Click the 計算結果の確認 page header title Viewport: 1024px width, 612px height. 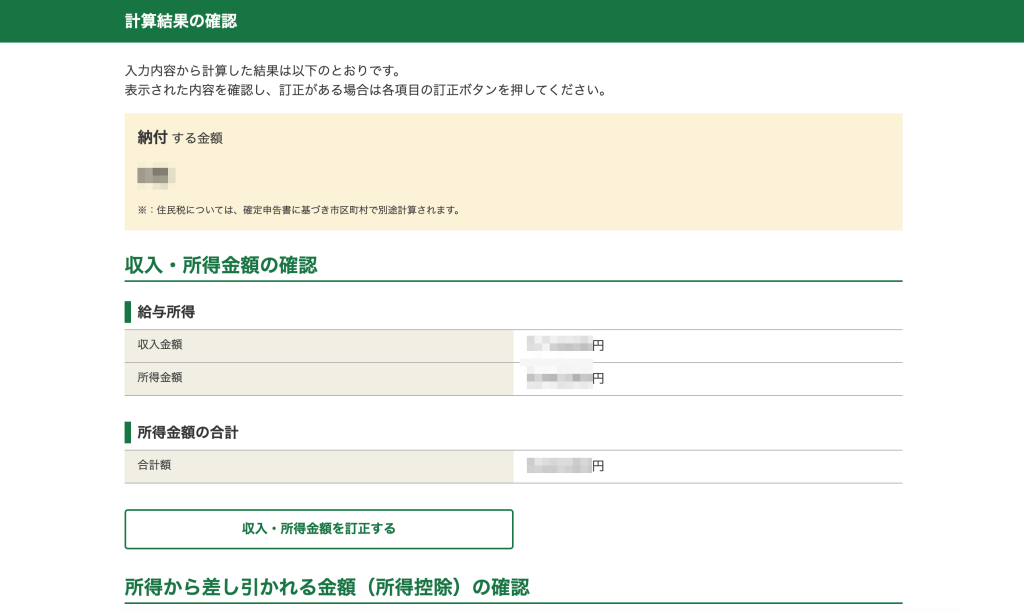tap(181, 21)
